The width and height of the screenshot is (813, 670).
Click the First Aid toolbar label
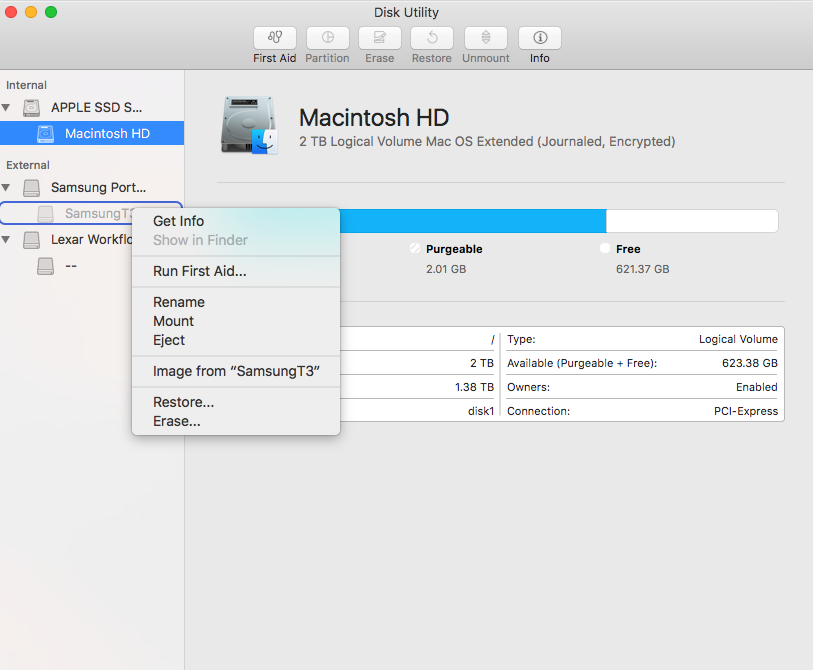tap(275, 59)
